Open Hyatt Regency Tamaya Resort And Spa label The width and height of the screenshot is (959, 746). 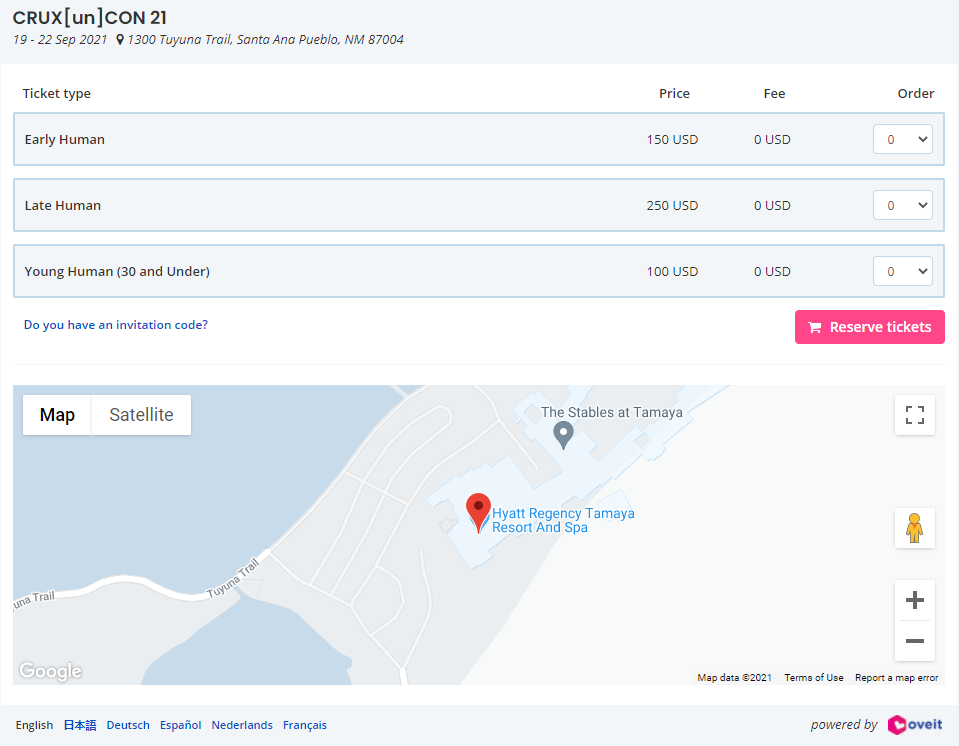pos(563,520)
